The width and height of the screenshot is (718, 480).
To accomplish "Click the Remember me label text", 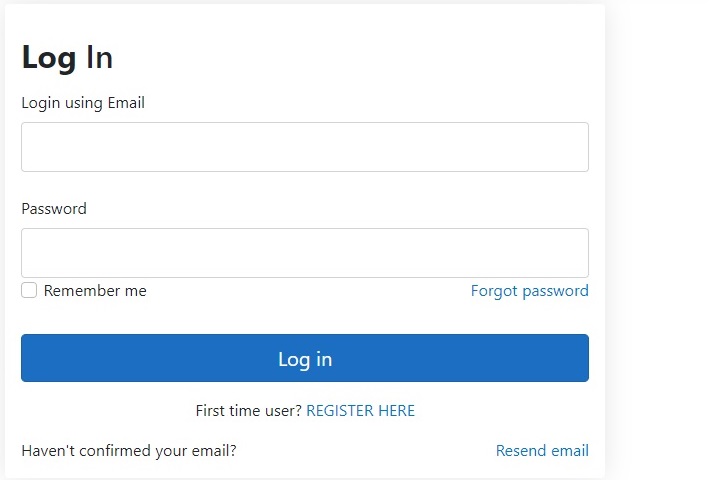I will click(x=95, y=291).
